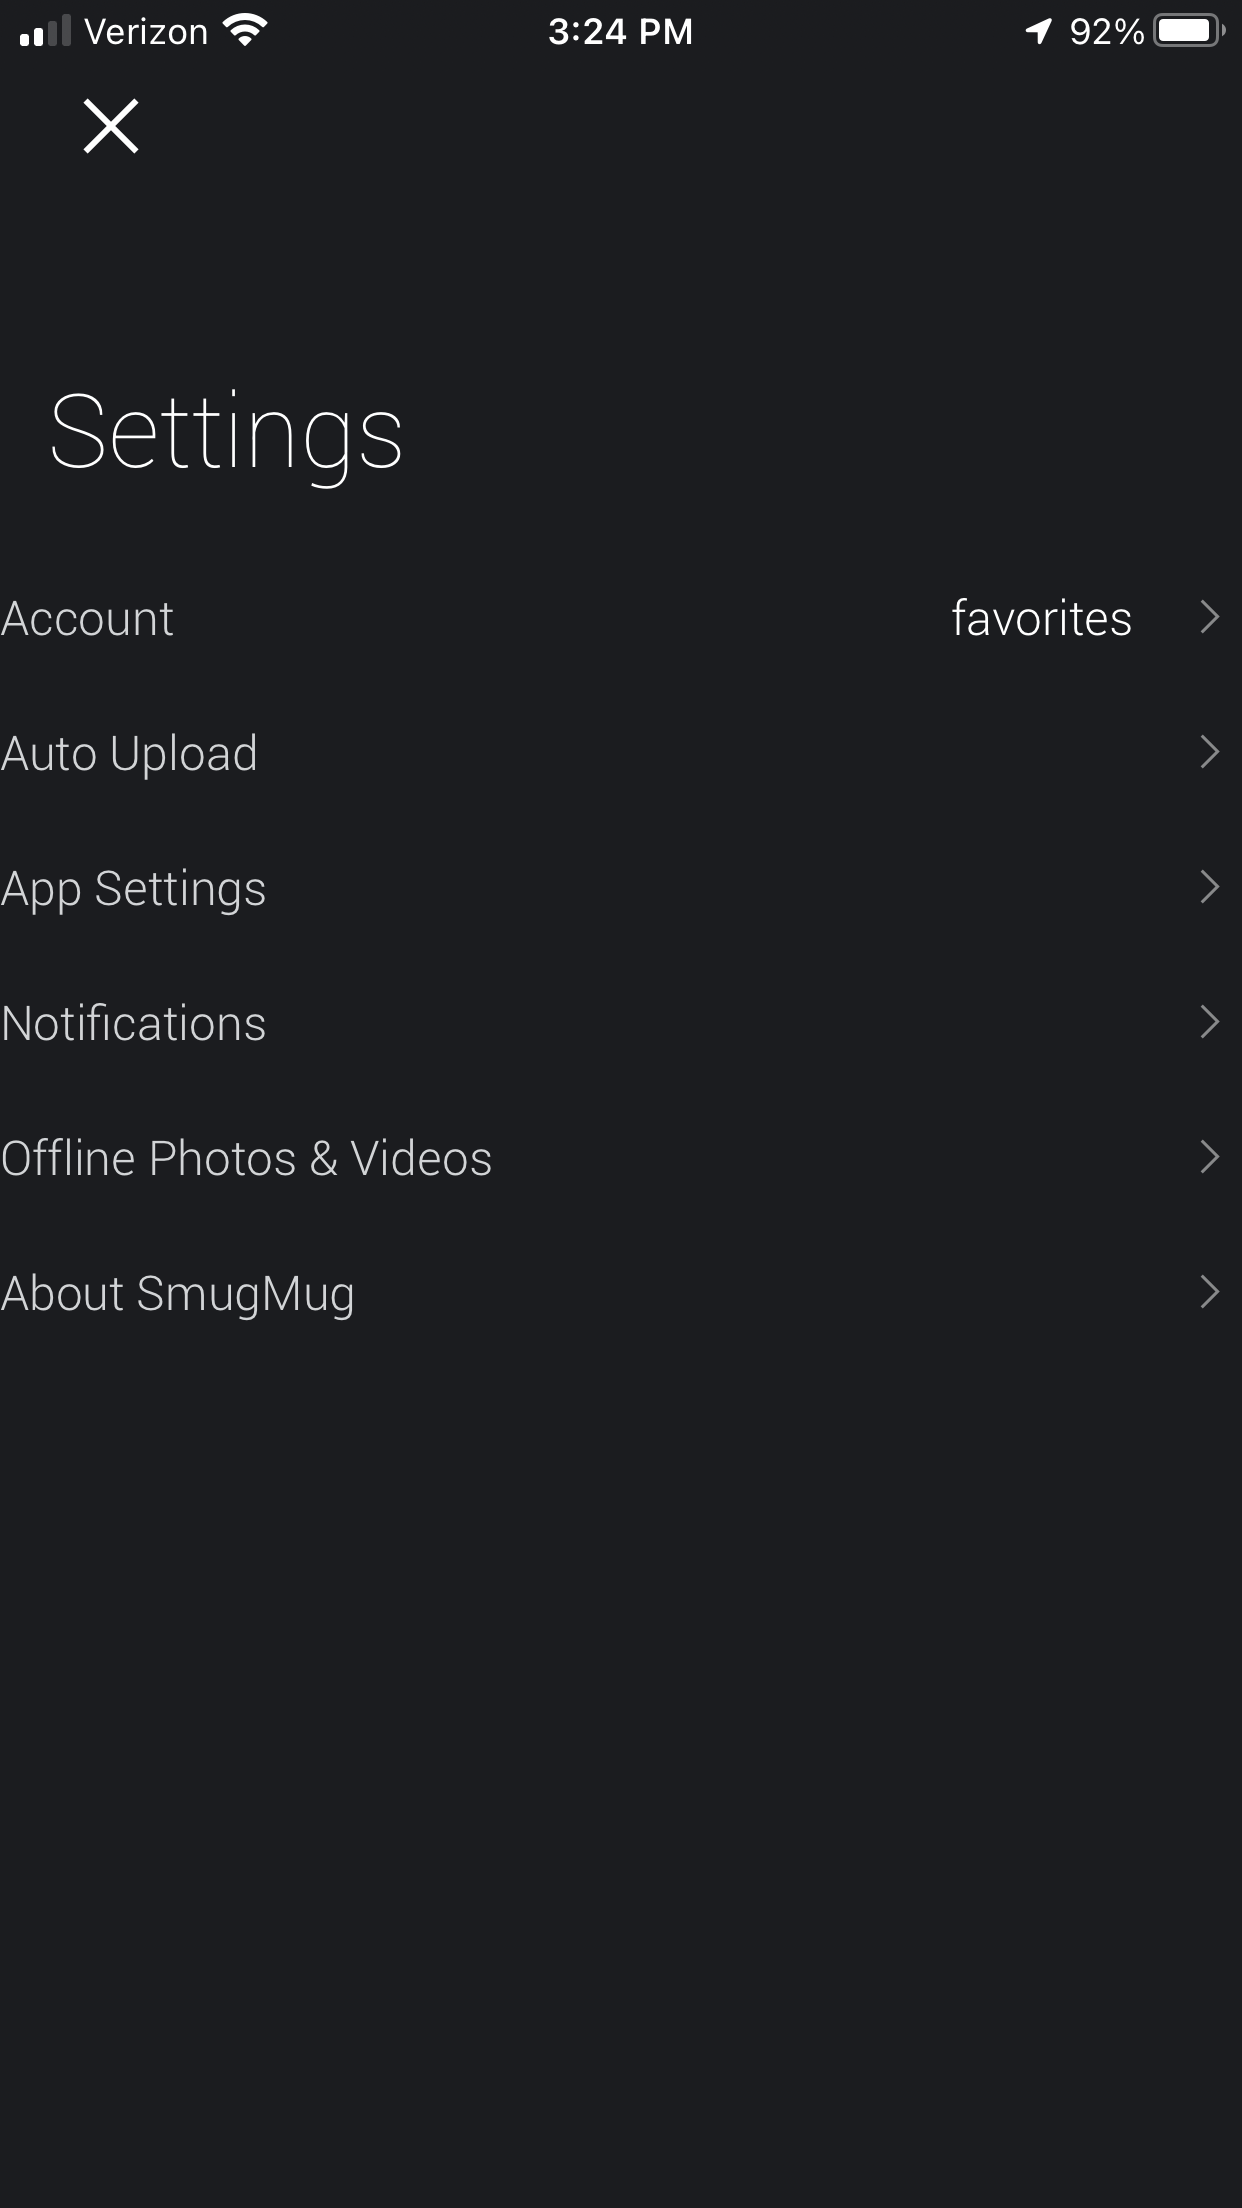Viewport: 1242px width, 2208px height.
Task: Open the Account menu item
Action: click(x=88, y=618)
